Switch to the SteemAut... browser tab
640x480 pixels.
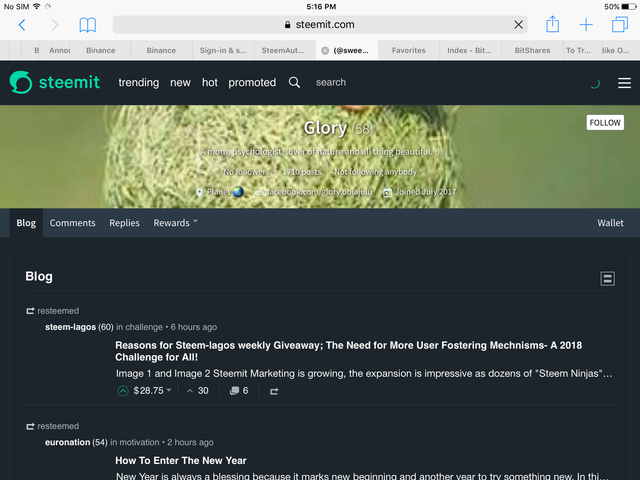pos(283,51)
